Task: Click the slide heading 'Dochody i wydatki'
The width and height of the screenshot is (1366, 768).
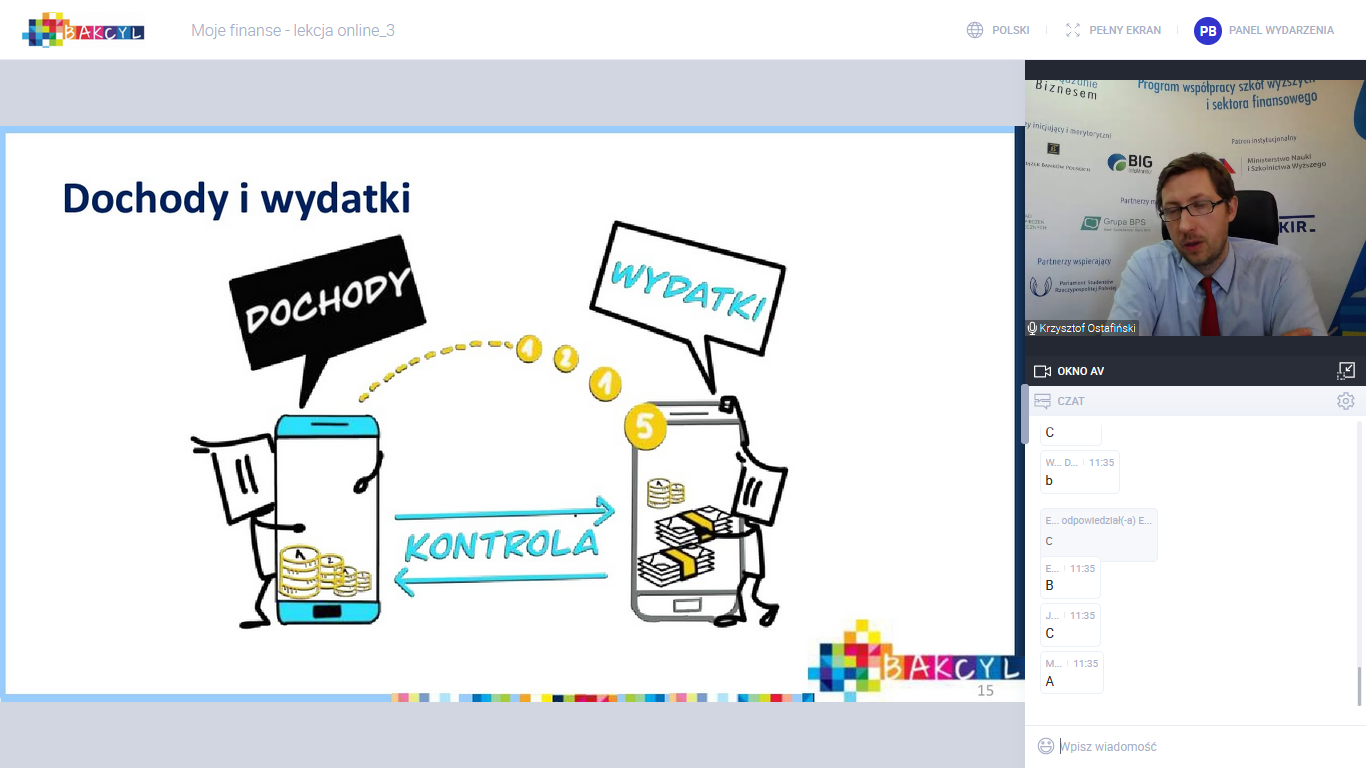Action: pyautogui.click(x=237, y=198)
